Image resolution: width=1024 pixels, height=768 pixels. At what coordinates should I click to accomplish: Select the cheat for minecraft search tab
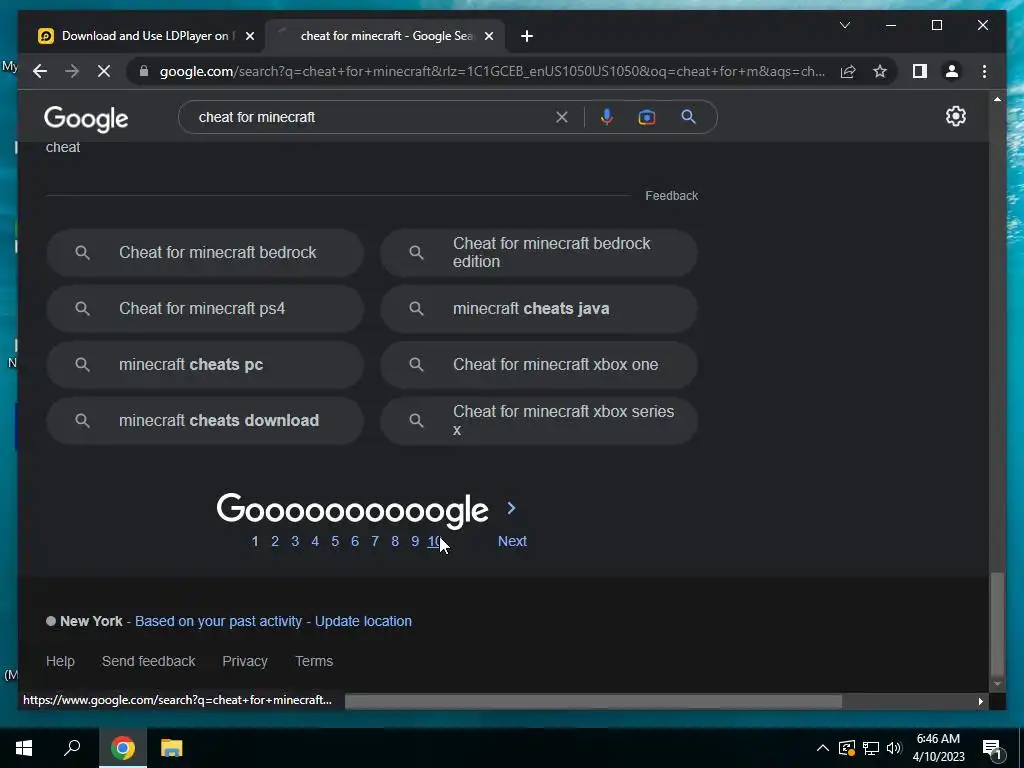pyautogui.click(x=385, y=36)
